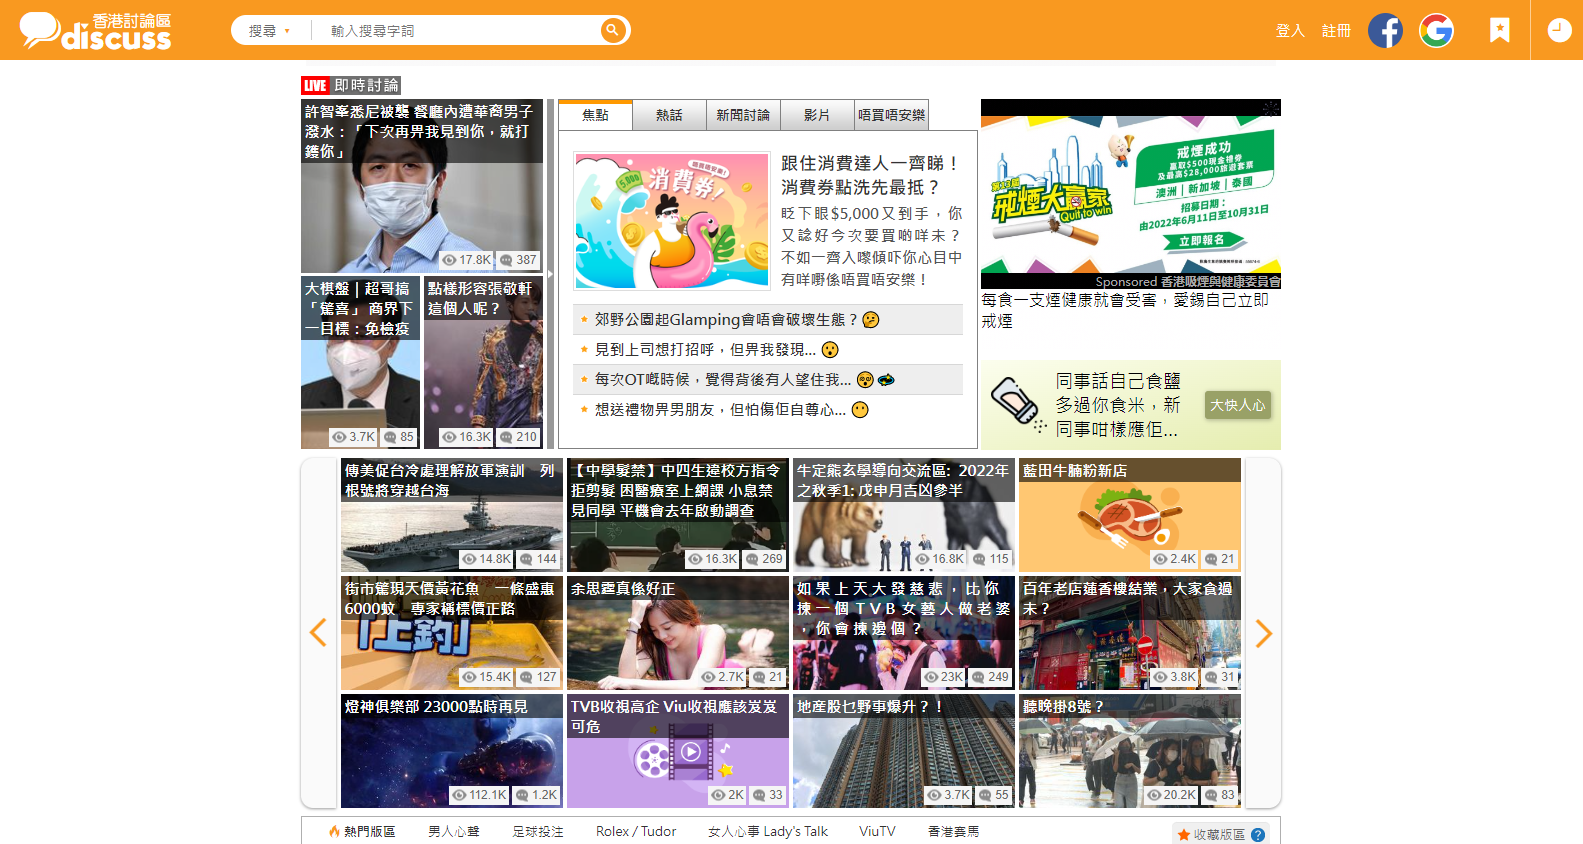Sign in with the Google icon

click(x=1436, y=31)
